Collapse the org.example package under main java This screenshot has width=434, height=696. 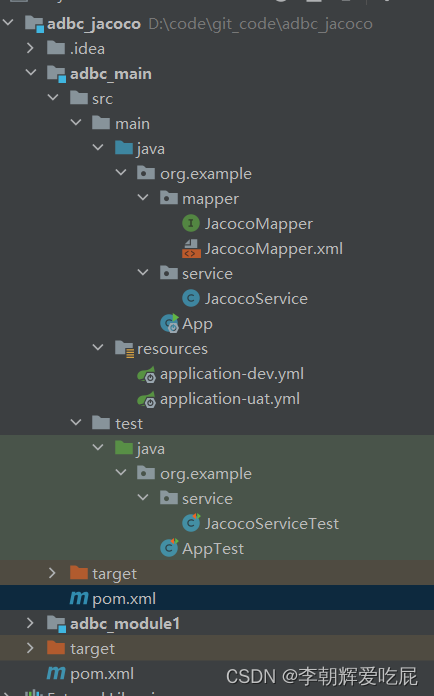click(x=121, y=172)
